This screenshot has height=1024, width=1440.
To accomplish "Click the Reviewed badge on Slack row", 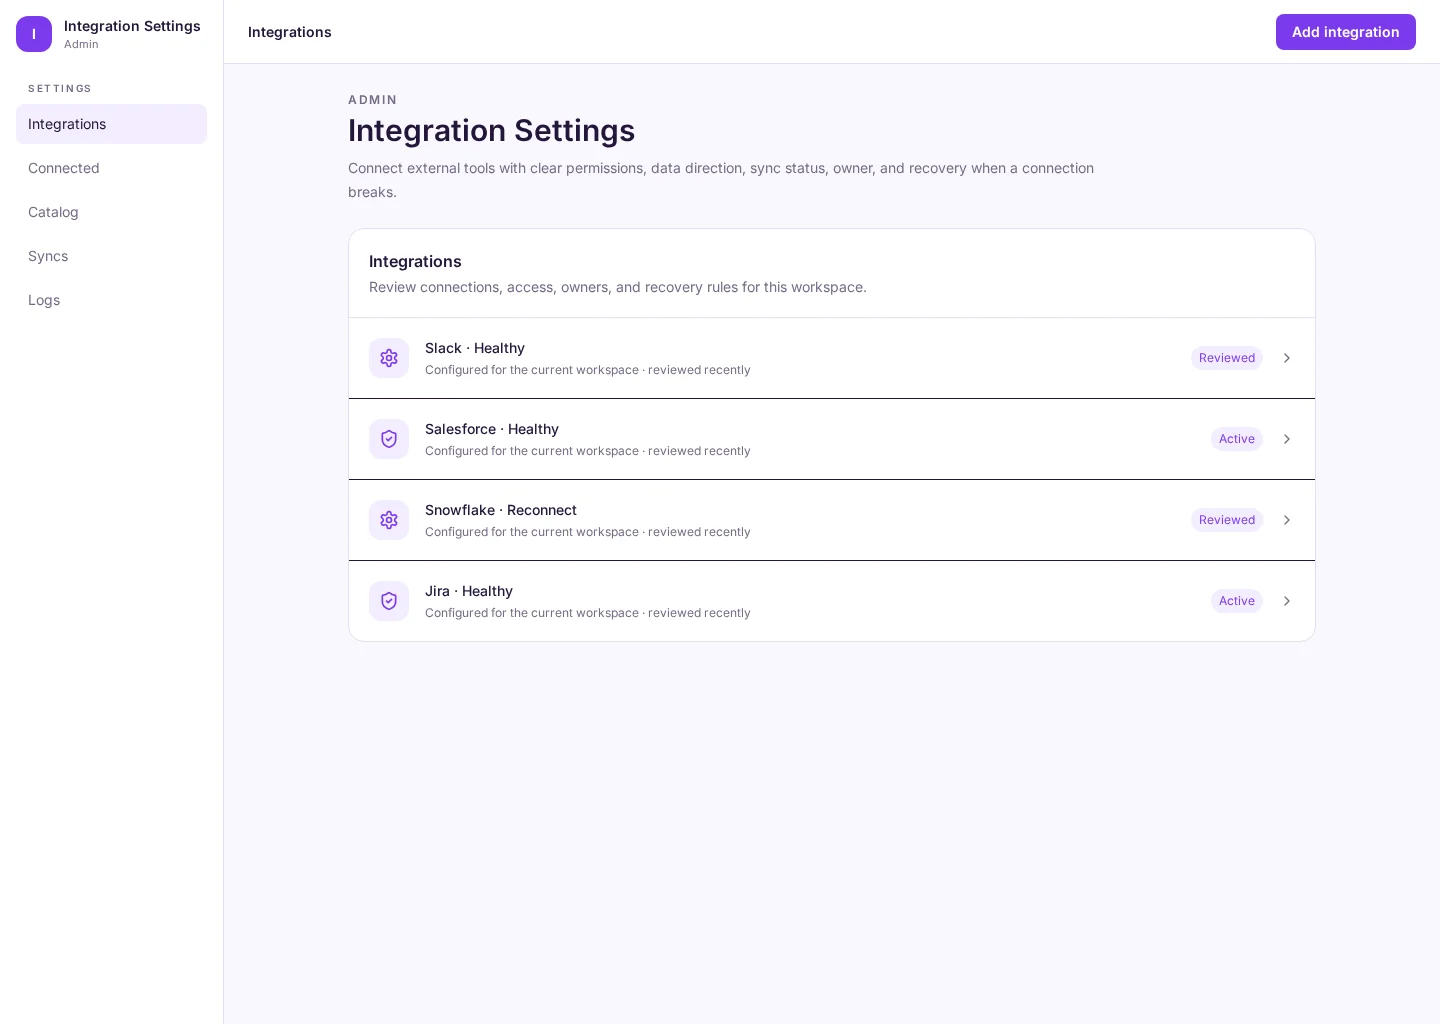I will 1226,358.
